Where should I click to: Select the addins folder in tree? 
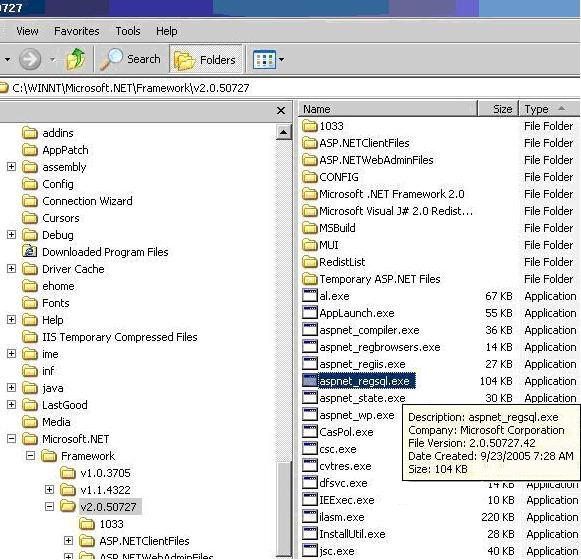[48, 133]
